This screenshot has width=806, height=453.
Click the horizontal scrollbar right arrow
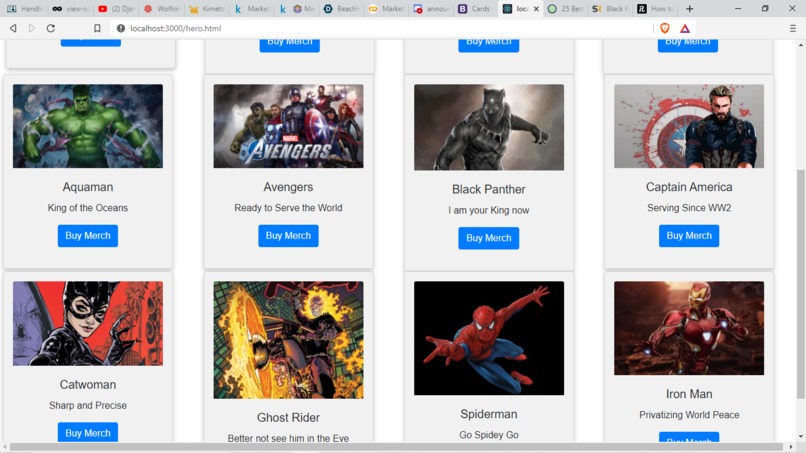click(x=791, y=447)
